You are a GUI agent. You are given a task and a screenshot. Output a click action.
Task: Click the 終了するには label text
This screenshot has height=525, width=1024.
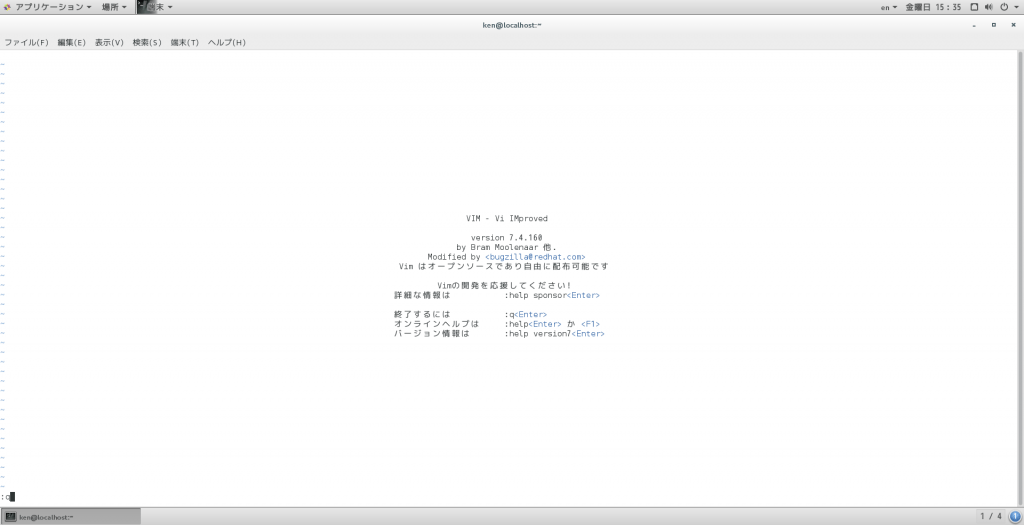coord(422,315)
